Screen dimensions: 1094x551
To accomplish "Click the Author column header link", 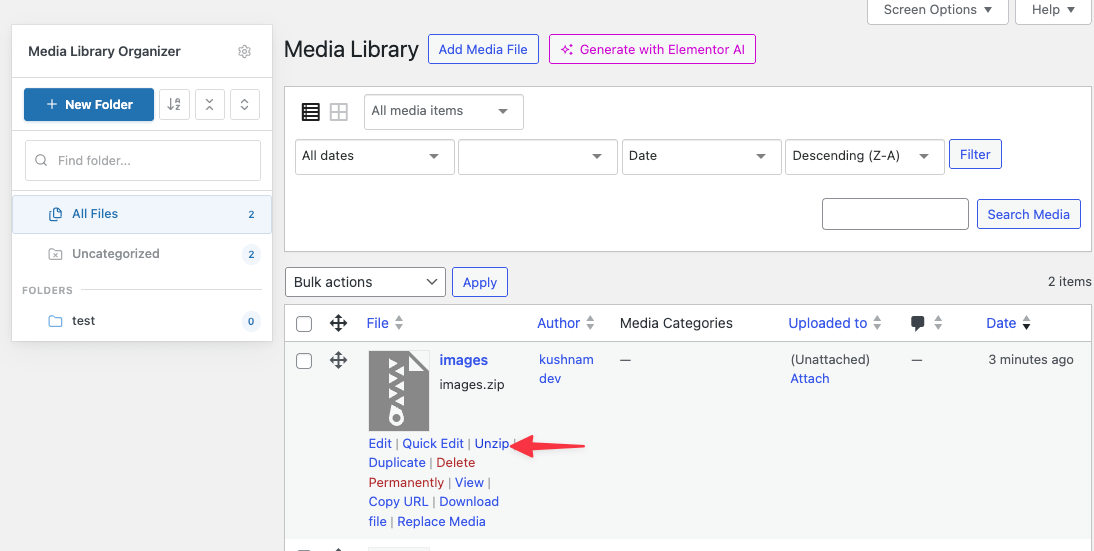I will pyautogui.click(x=558, y=323).
